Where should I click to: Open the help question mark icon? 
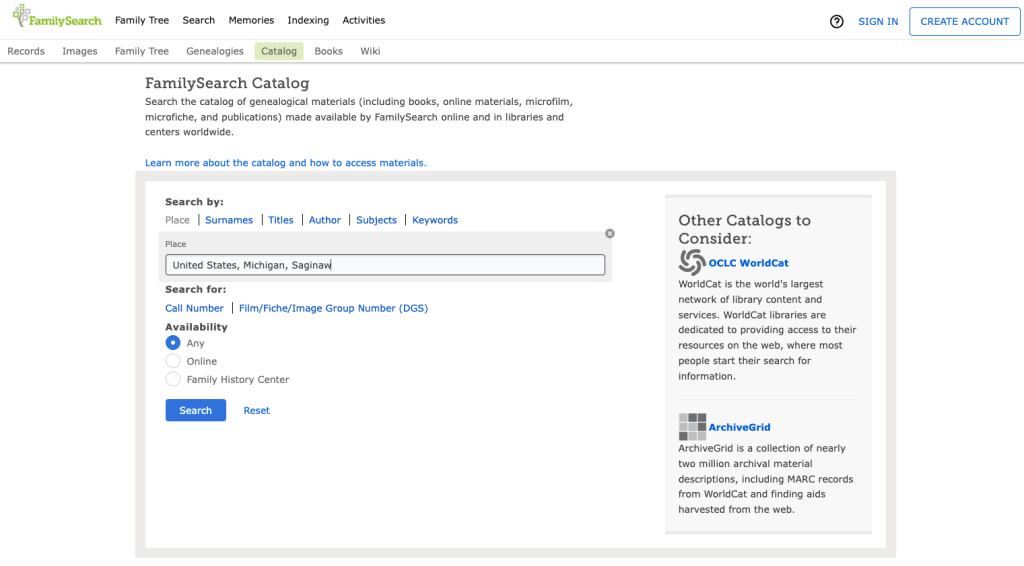pyautogui.click(x=837, y=21)
